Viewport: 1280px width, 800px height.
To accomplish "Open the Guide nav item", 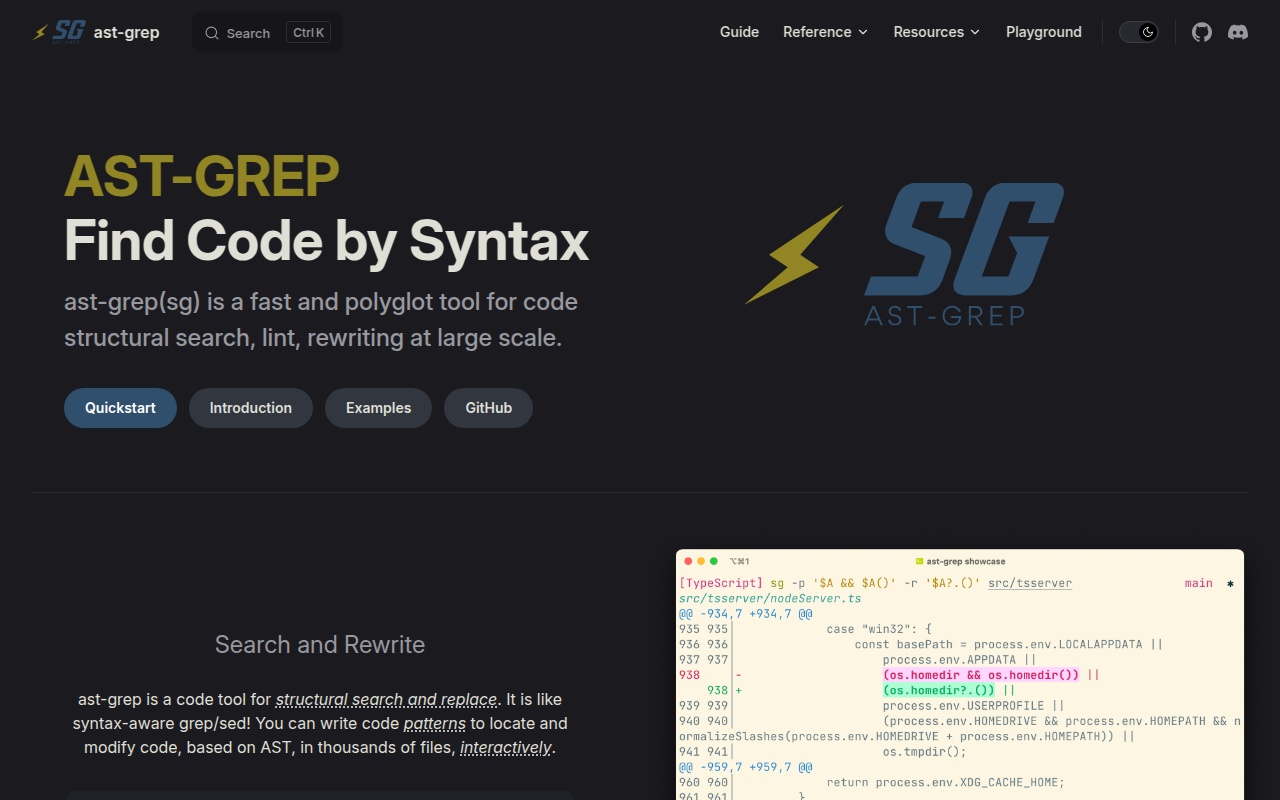I will point(739,32).
